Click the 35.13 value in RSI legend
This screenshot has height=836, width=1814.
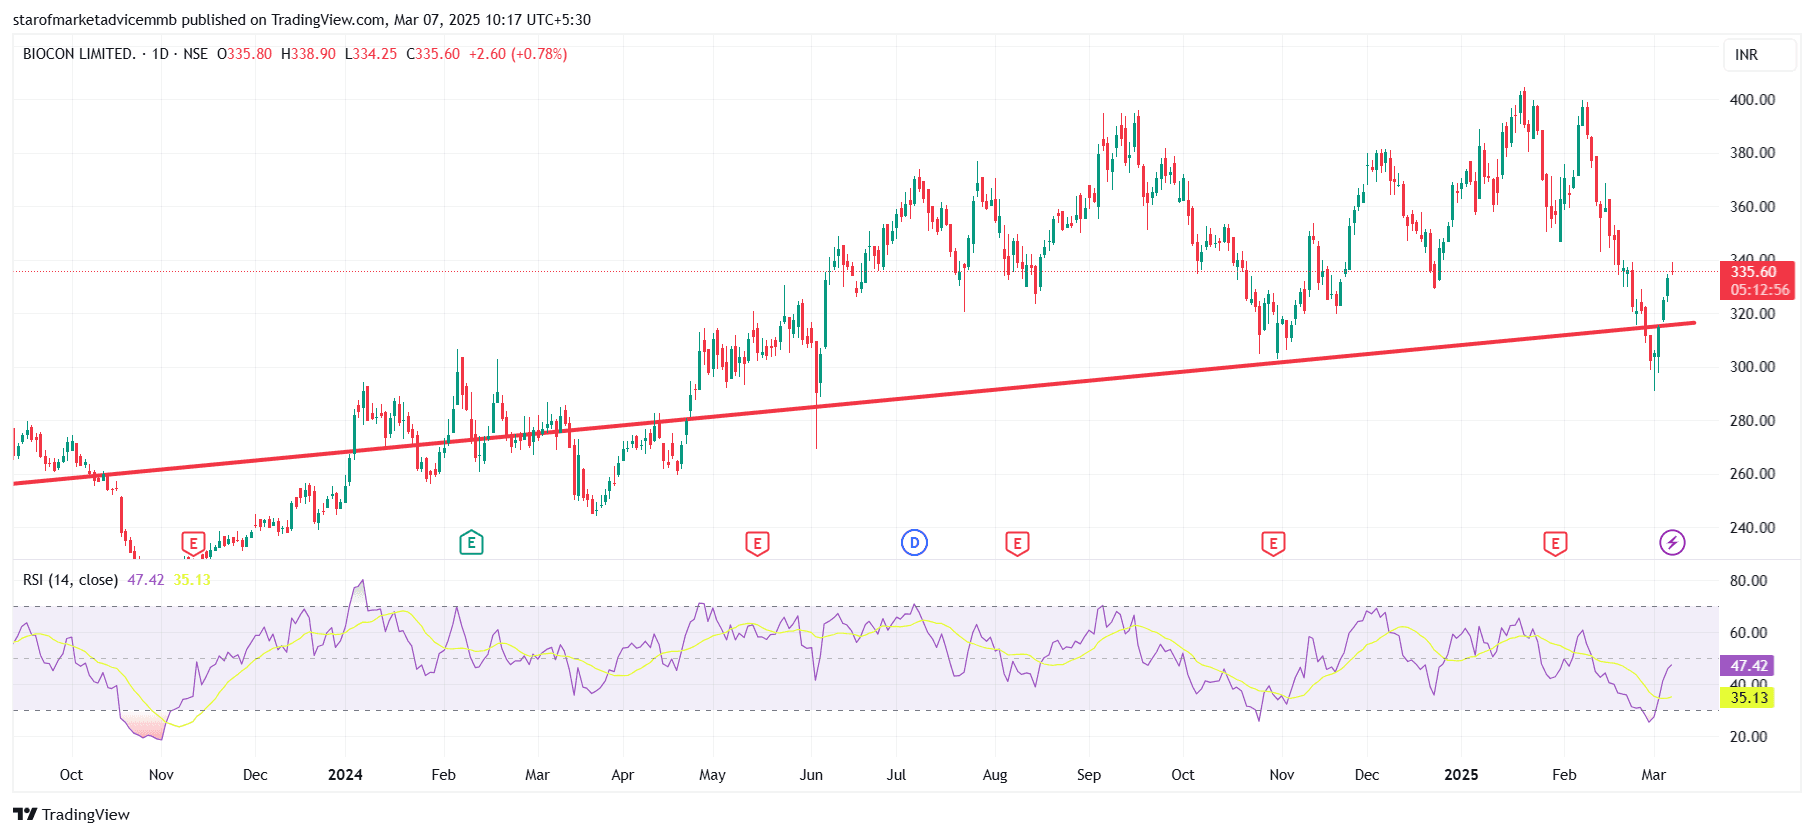[192, 580]
